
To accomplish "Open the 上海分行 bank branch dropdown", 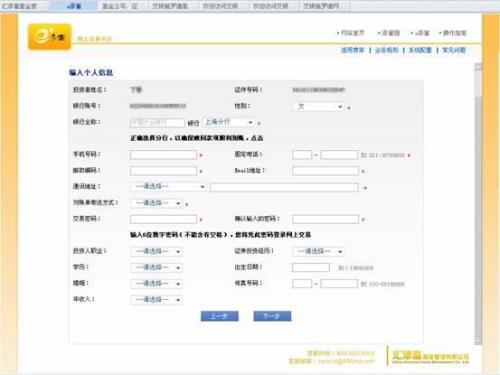I will point(229,122).
